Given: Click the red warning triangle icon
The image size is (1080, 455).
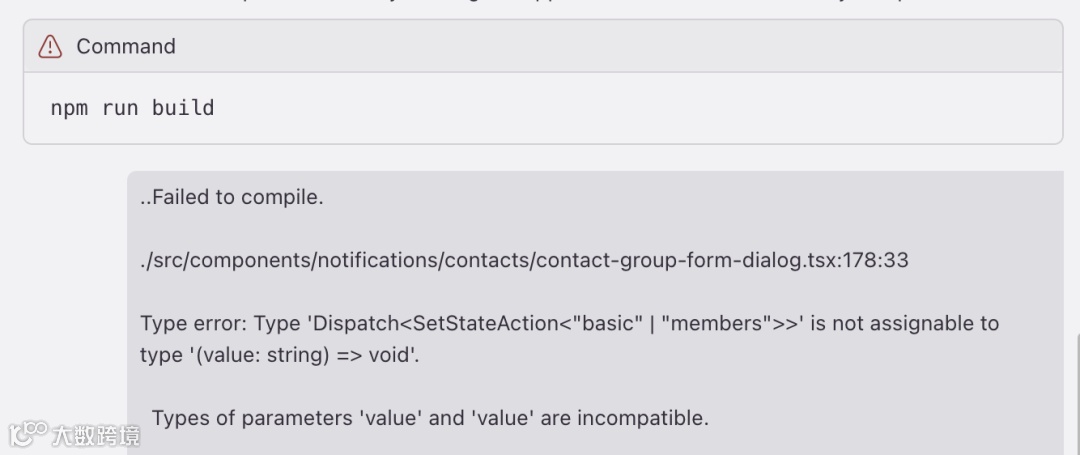Looking at the screenshot, I should 50,46.
